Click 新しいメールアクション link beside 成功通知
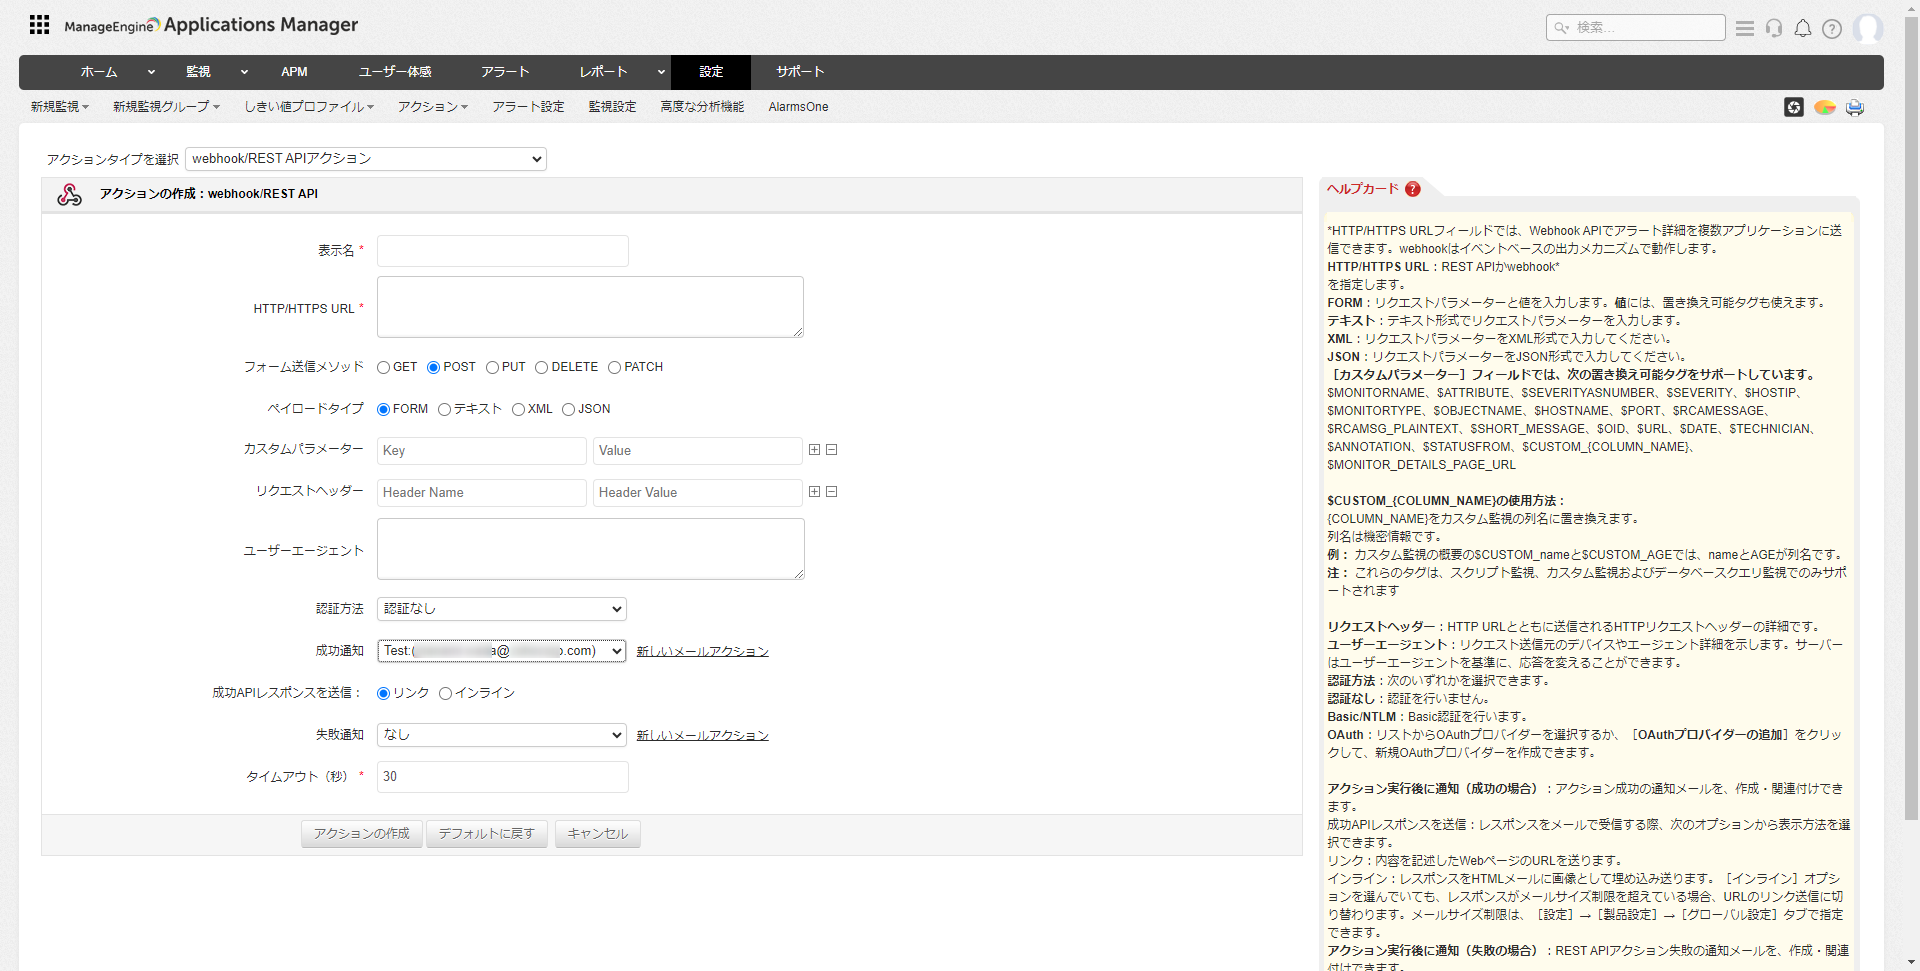 coord(702,652)
